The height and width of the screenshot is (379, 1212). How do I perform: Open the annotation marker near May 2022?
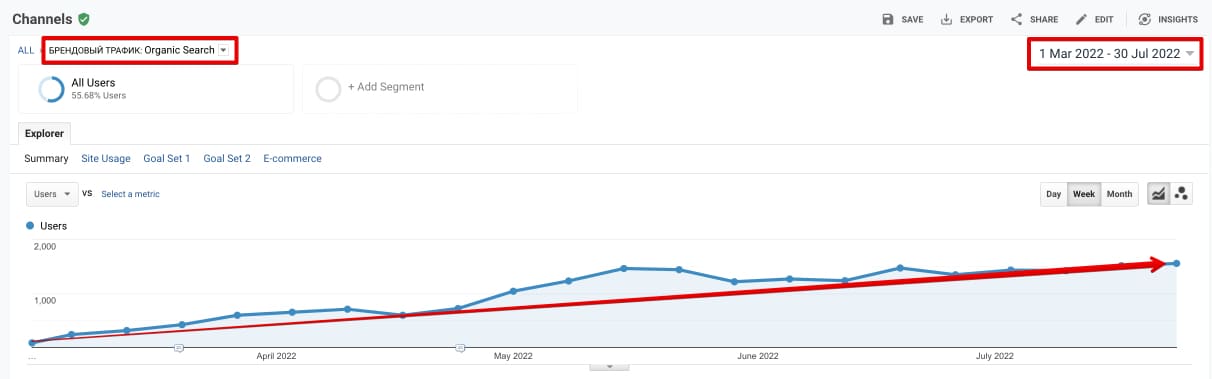point(460,348)
